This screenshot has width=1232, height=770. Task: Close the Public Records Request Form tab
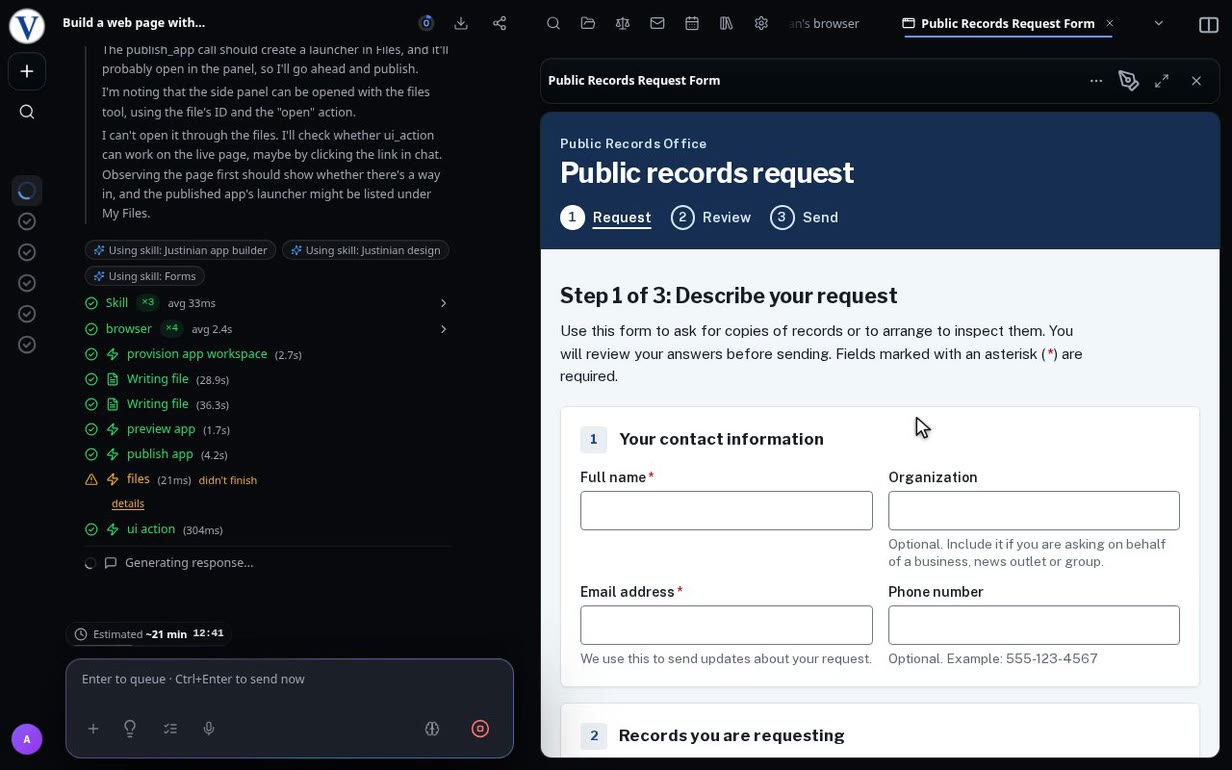click(1109, 23)
